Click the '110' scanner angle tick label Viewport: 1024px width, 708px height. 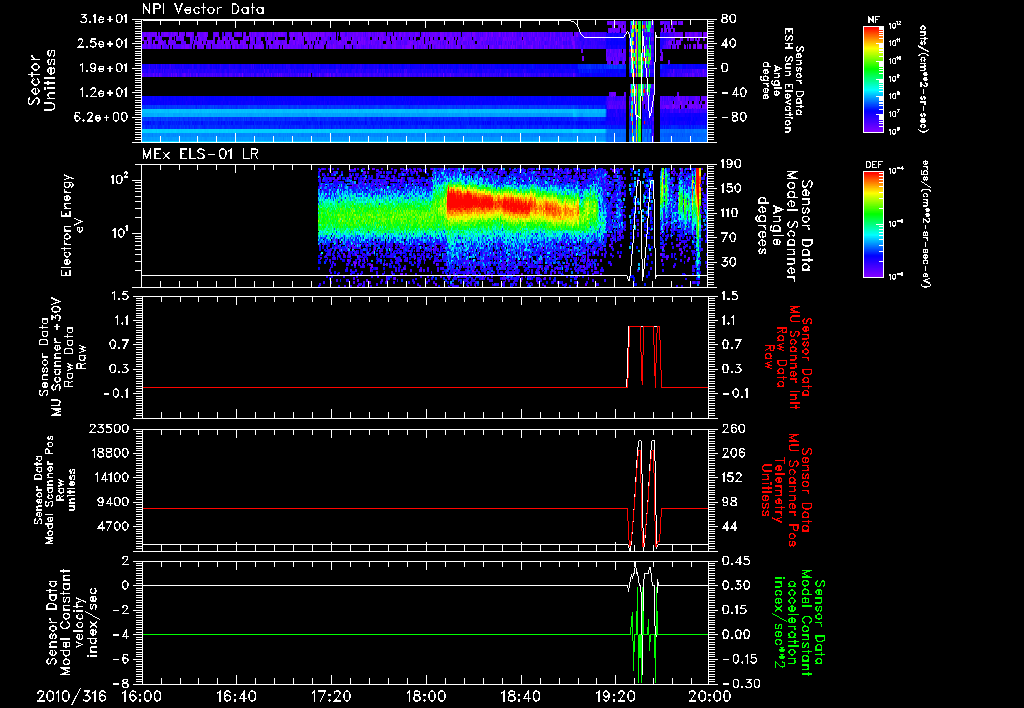(x=732, y=213)
